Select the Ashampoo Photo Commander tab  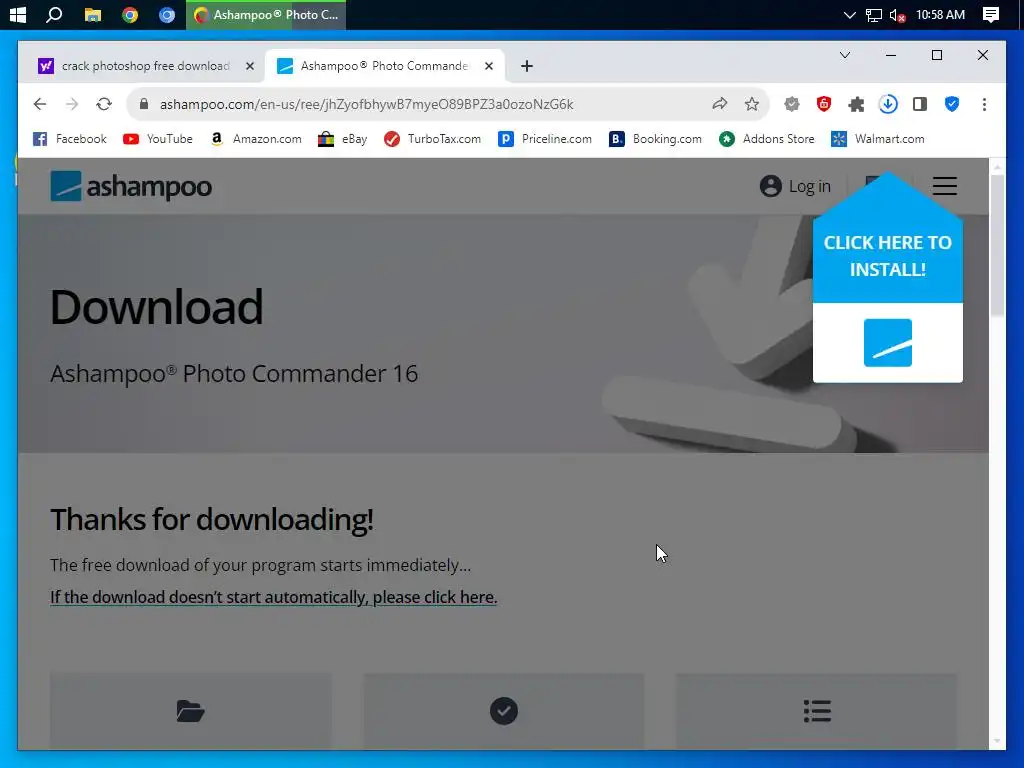(x=385, y=66)
